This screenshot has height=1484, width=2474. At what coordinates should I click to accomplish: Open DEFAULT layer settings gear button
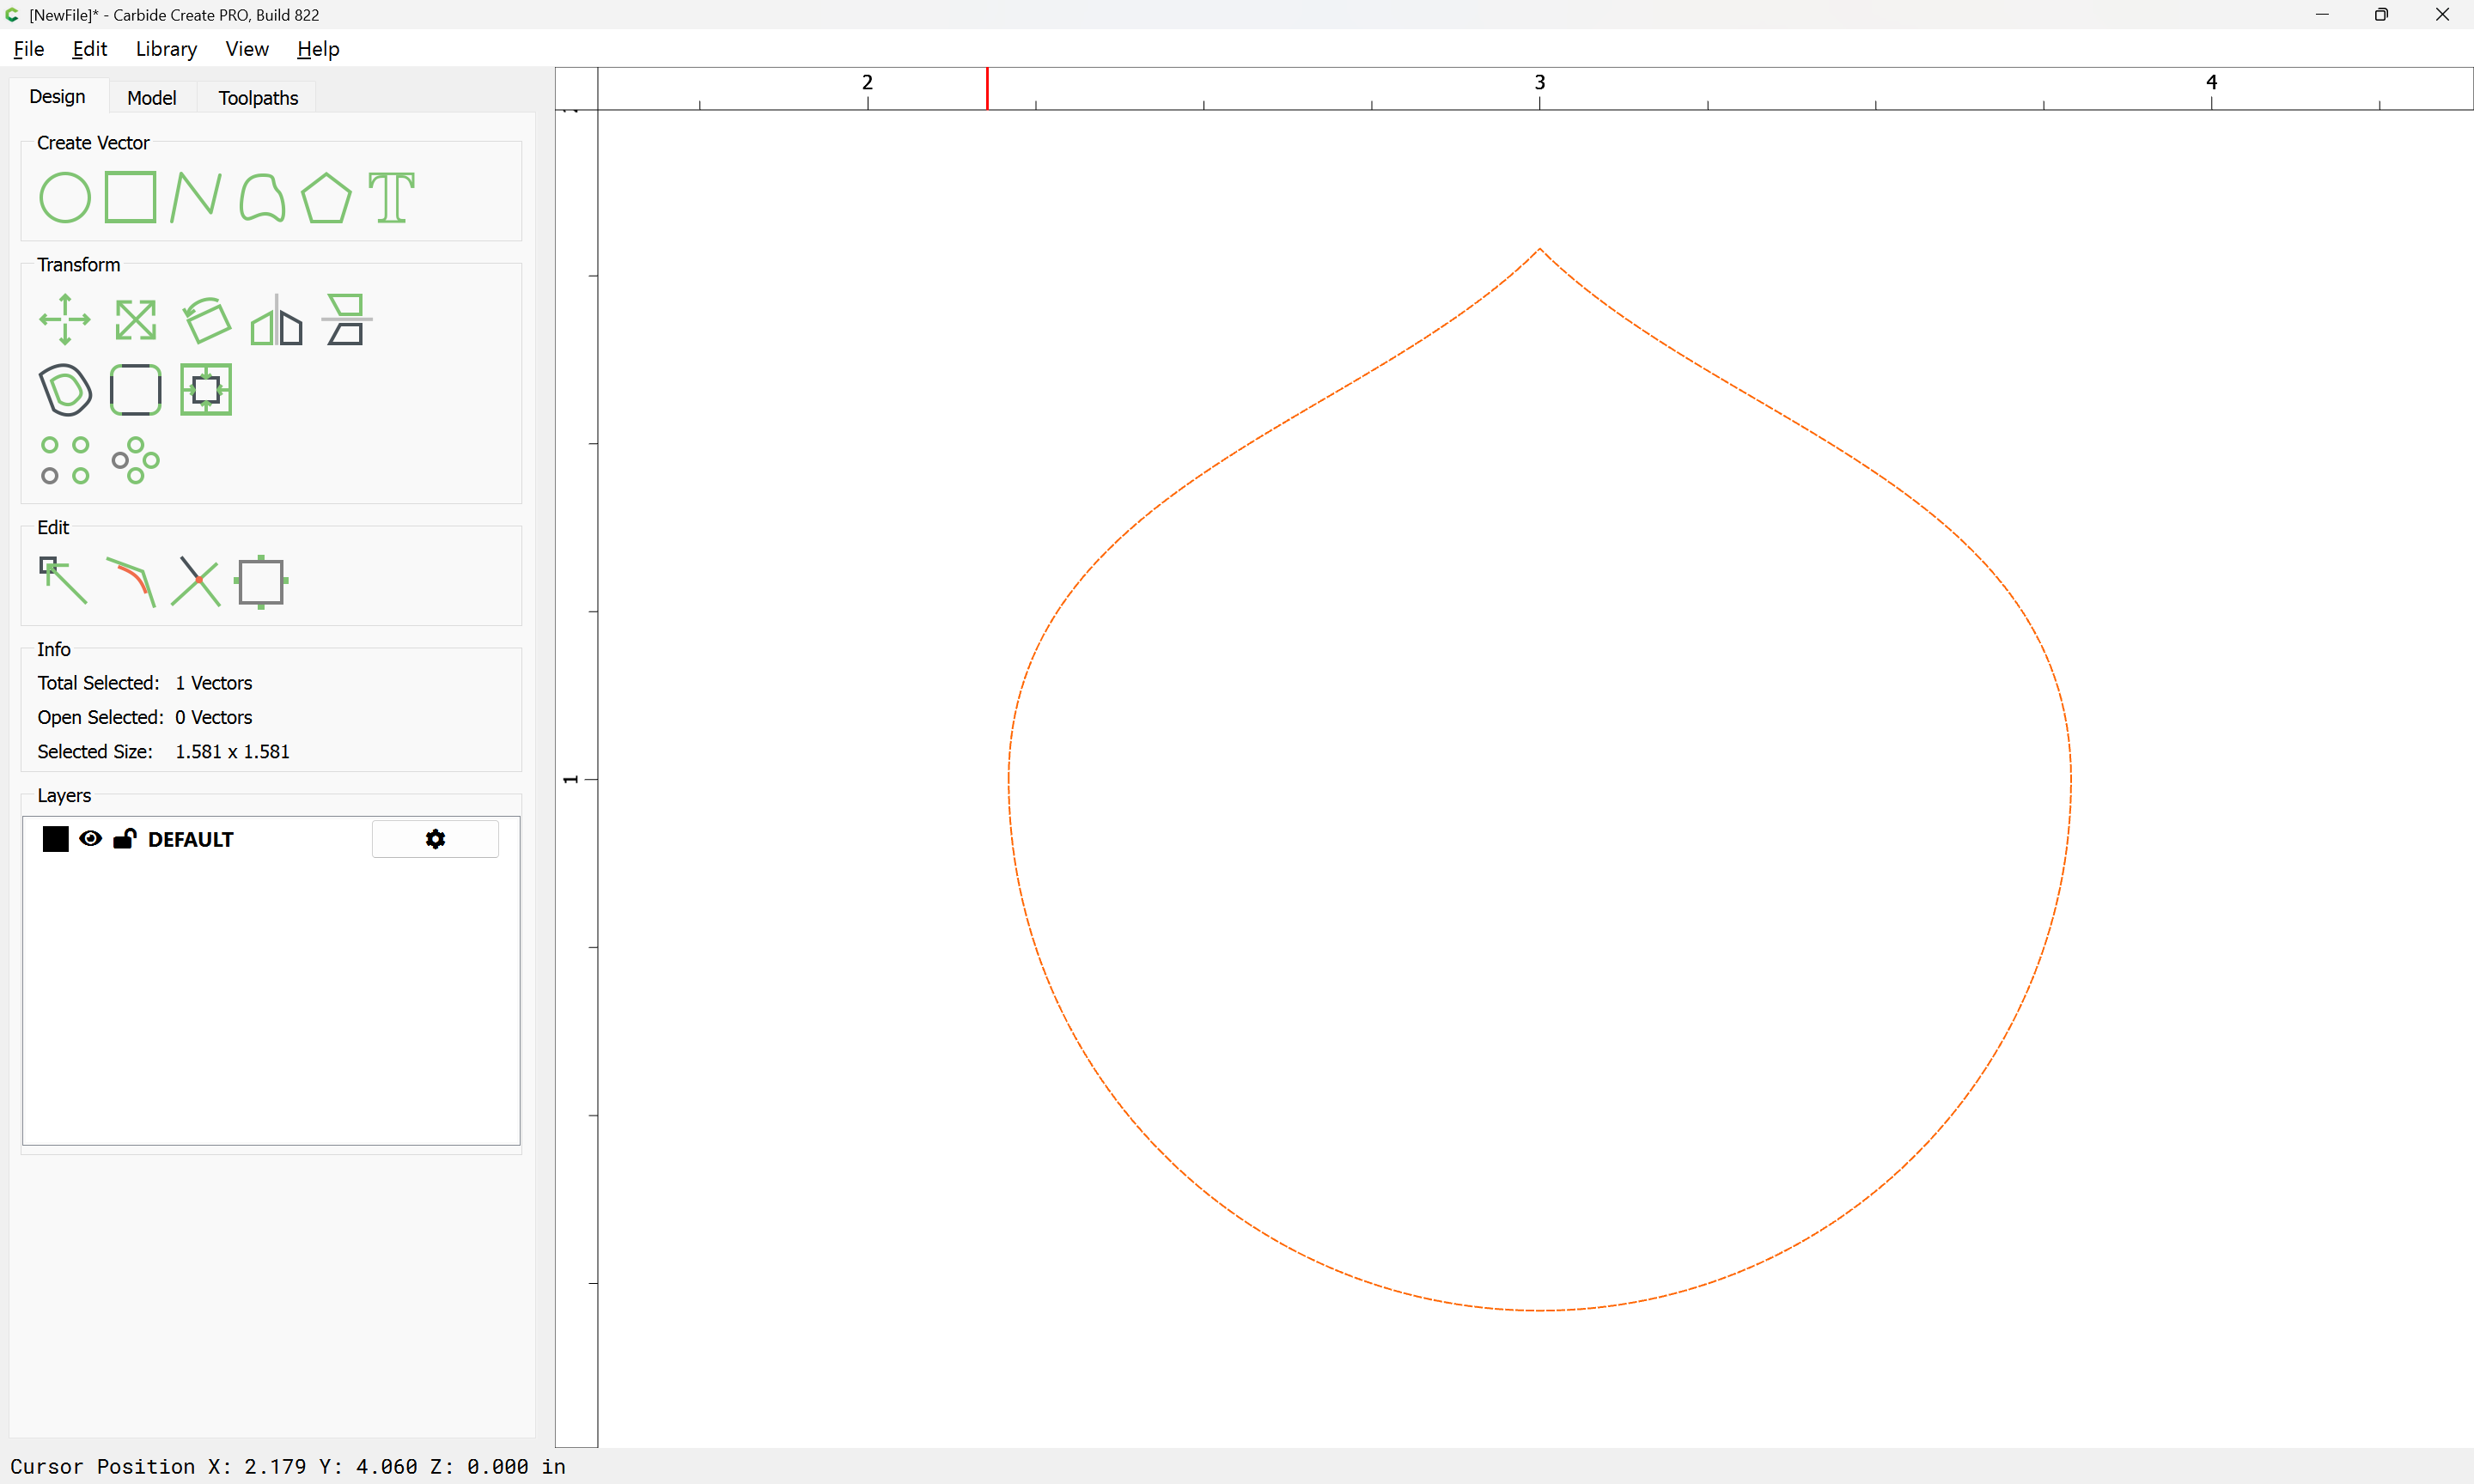pyautogui.click(x=435, y=839)
